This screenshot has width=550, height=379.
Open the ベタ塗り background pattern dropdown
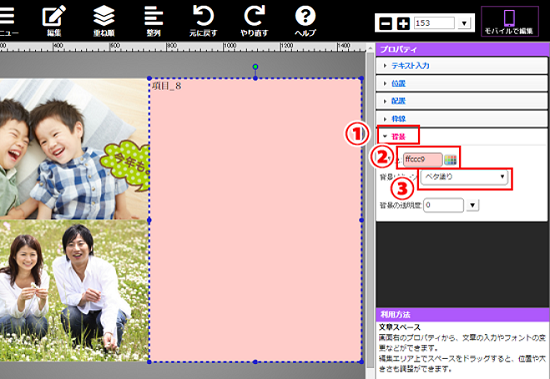coord(464,177)
